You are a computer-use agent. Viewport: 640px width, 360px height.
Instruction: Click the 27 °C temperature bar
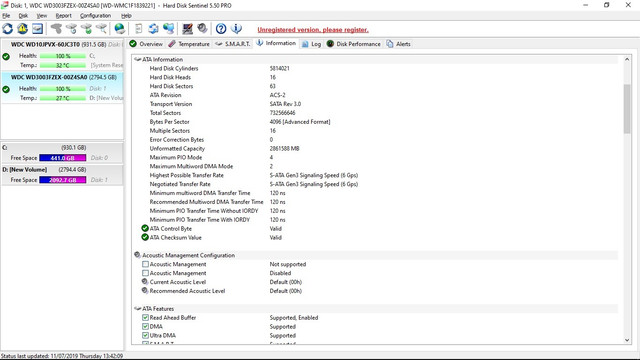[x=63, y=98]
